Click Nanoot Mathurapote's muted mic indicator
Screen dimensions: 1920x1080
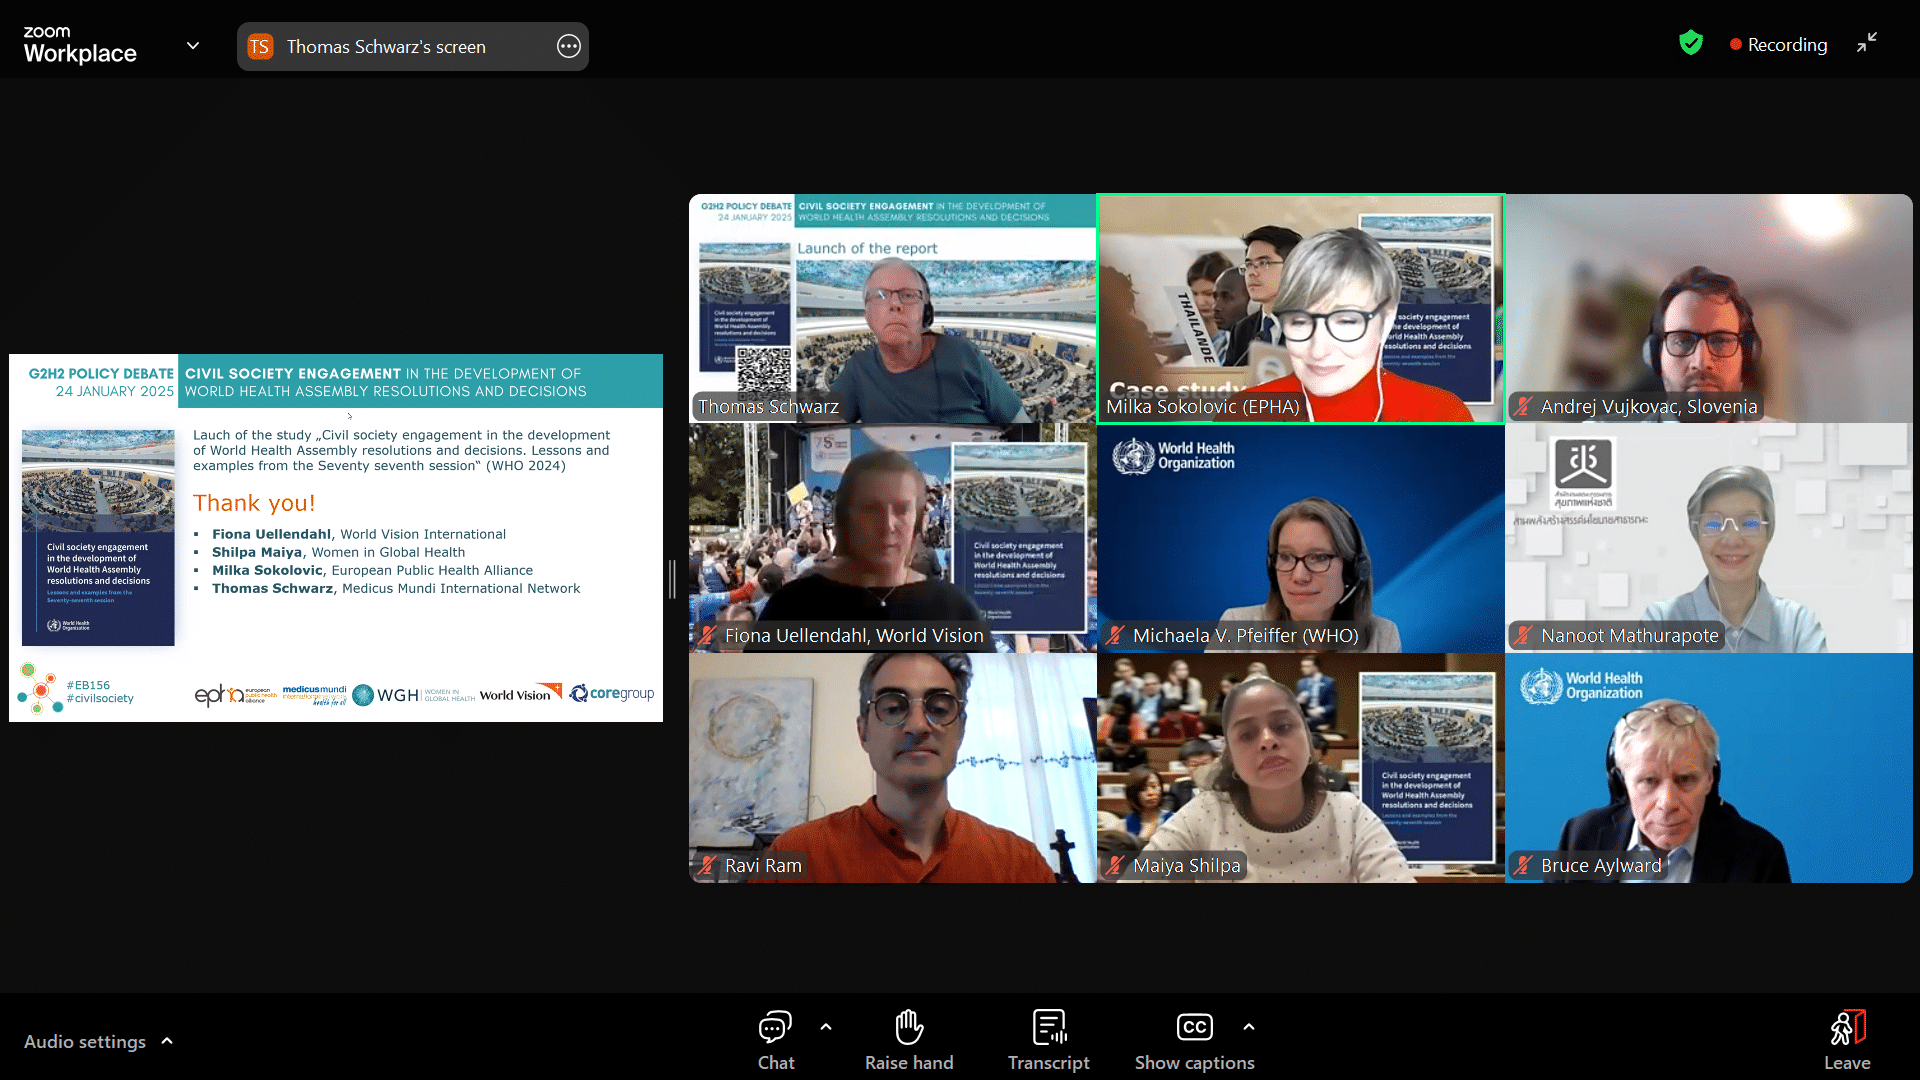click(x=1523, y=635)
